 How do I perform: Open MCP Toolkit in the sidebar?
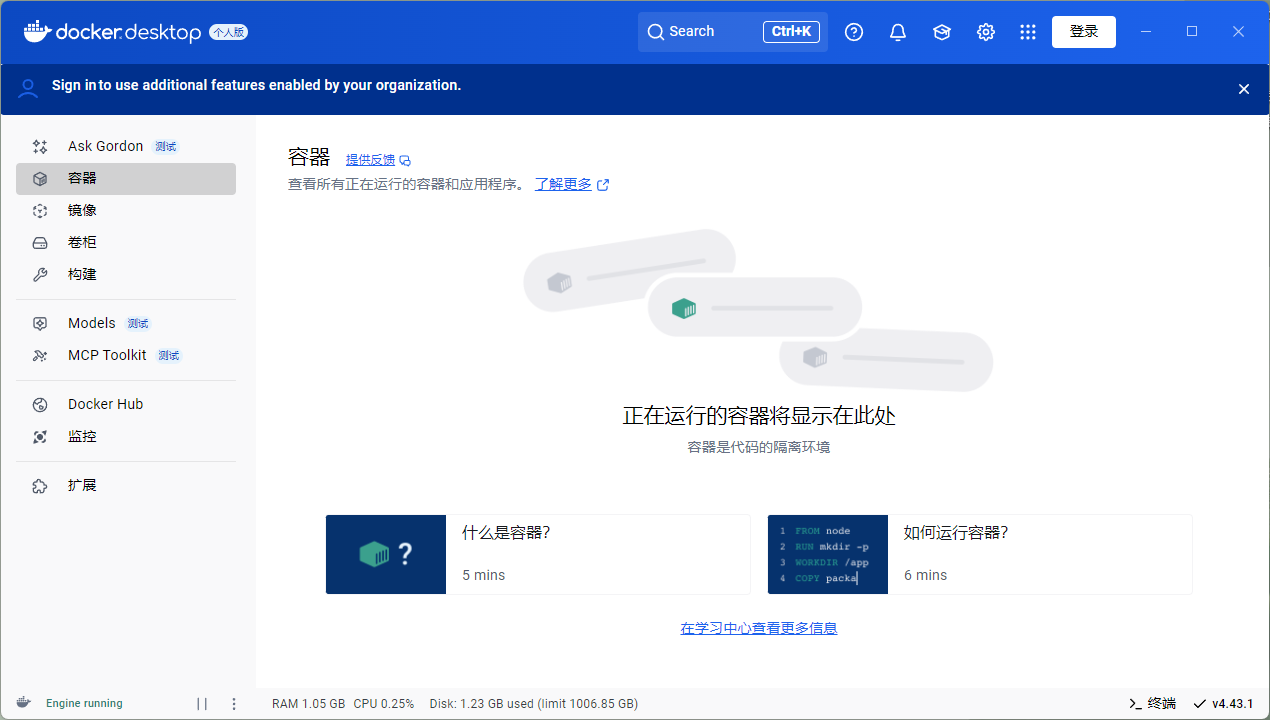pyautogui.click(x=107, y=355)
